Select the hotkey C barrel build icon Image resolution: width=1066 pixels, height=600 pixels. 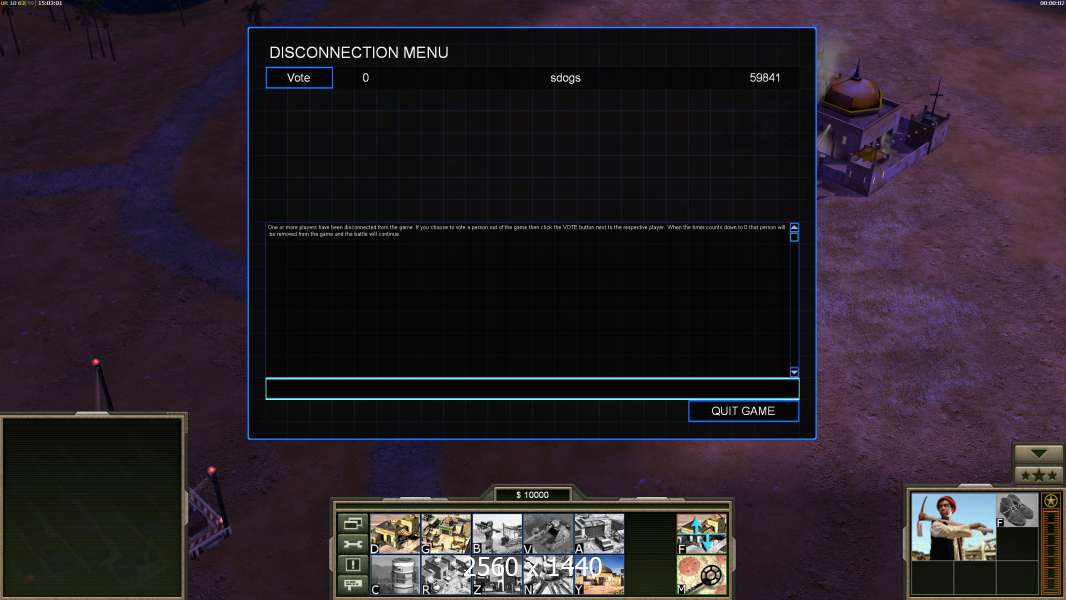(x=395, y=575)
